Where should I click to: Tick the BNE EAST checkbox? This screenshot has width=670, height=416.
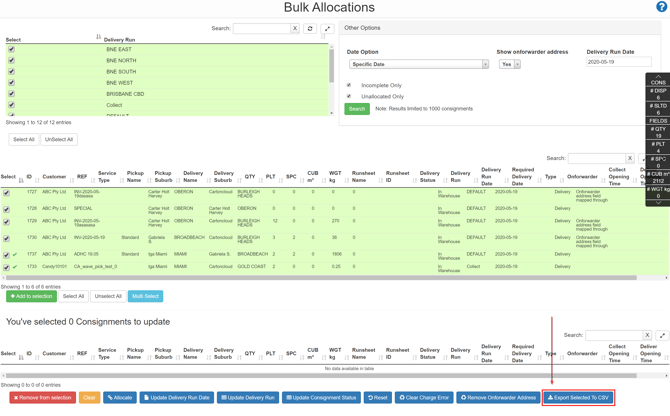[x=12, y=49]
